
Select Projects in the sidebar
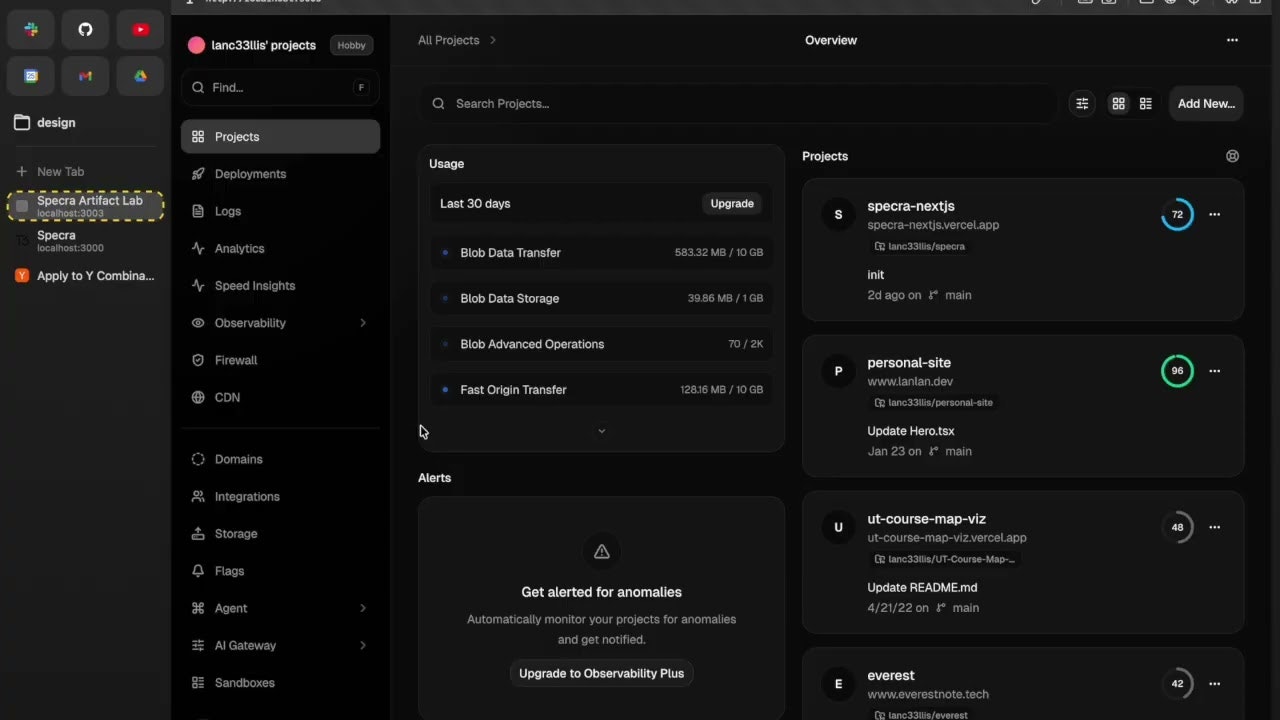pyautogui.click(x=280, y=137)
